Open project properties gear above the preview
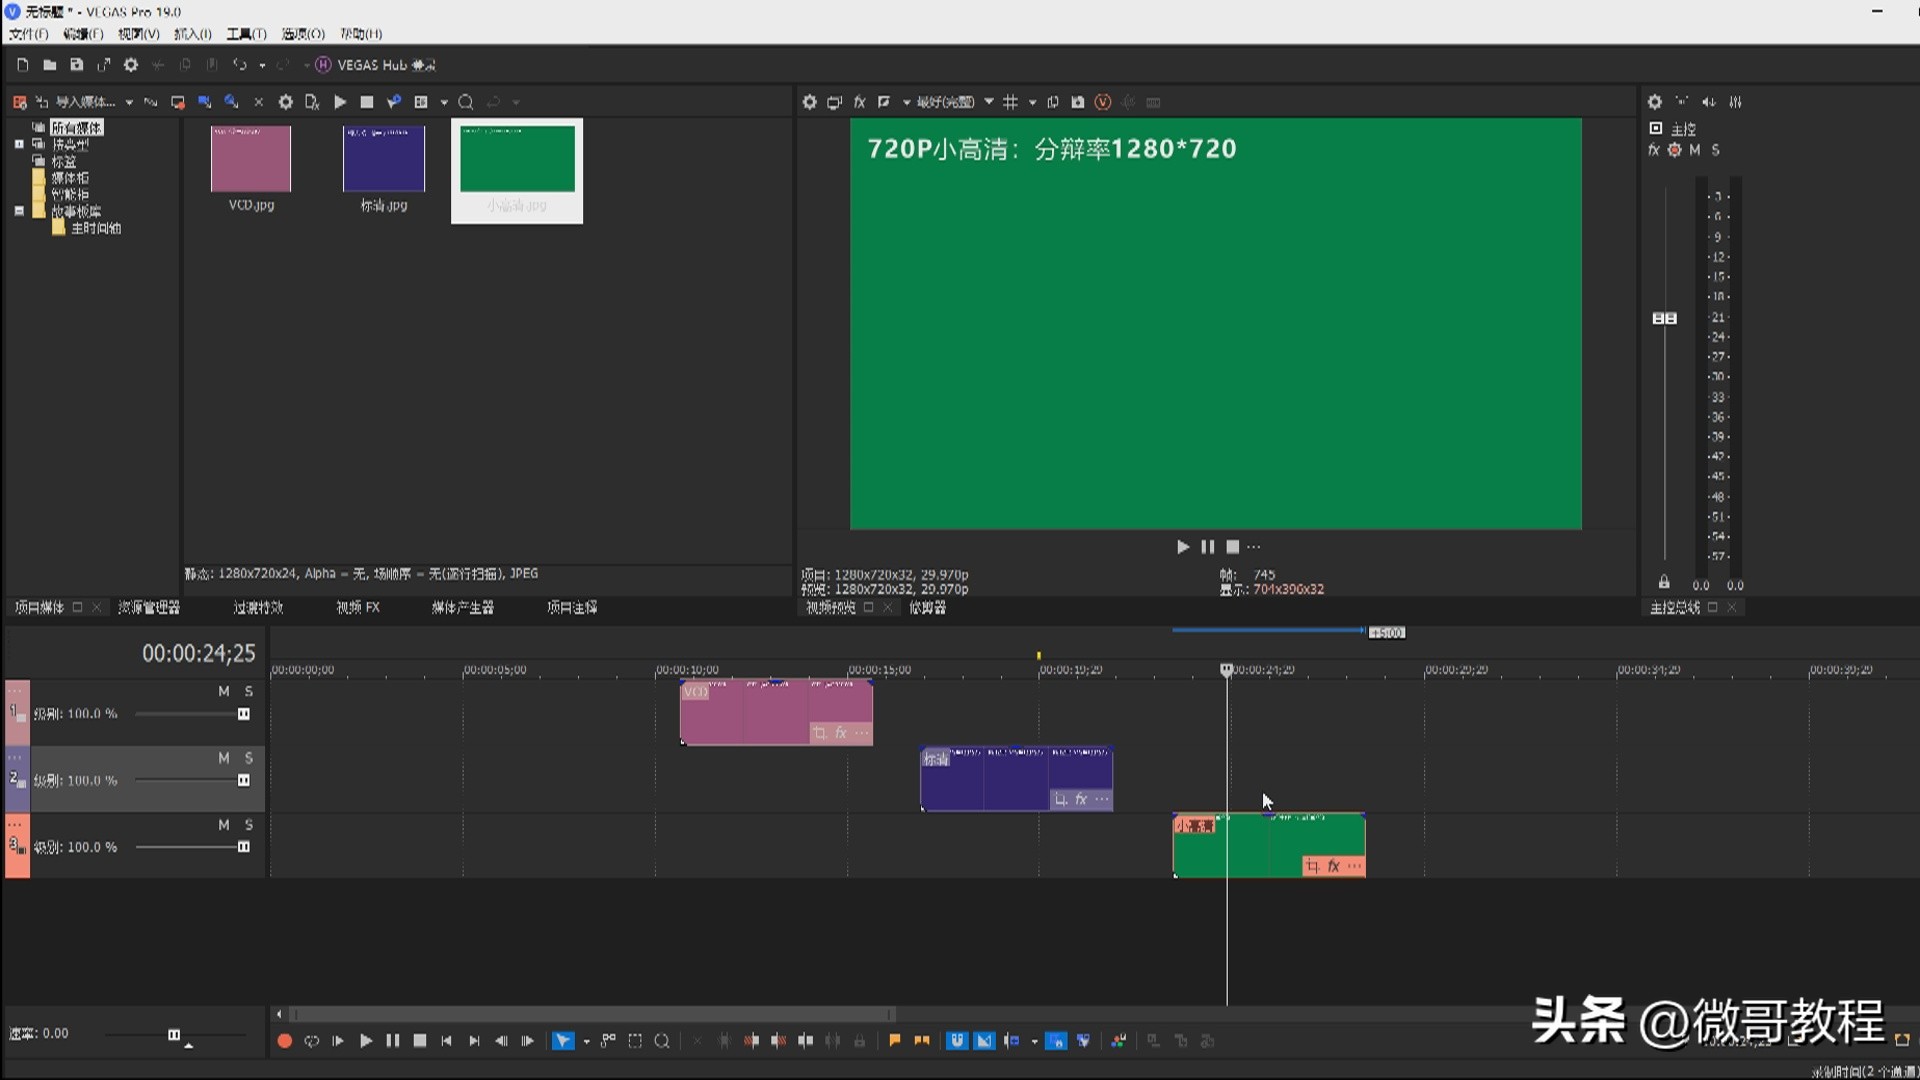Viewport: 1920px width, 1080px height. 809,101
